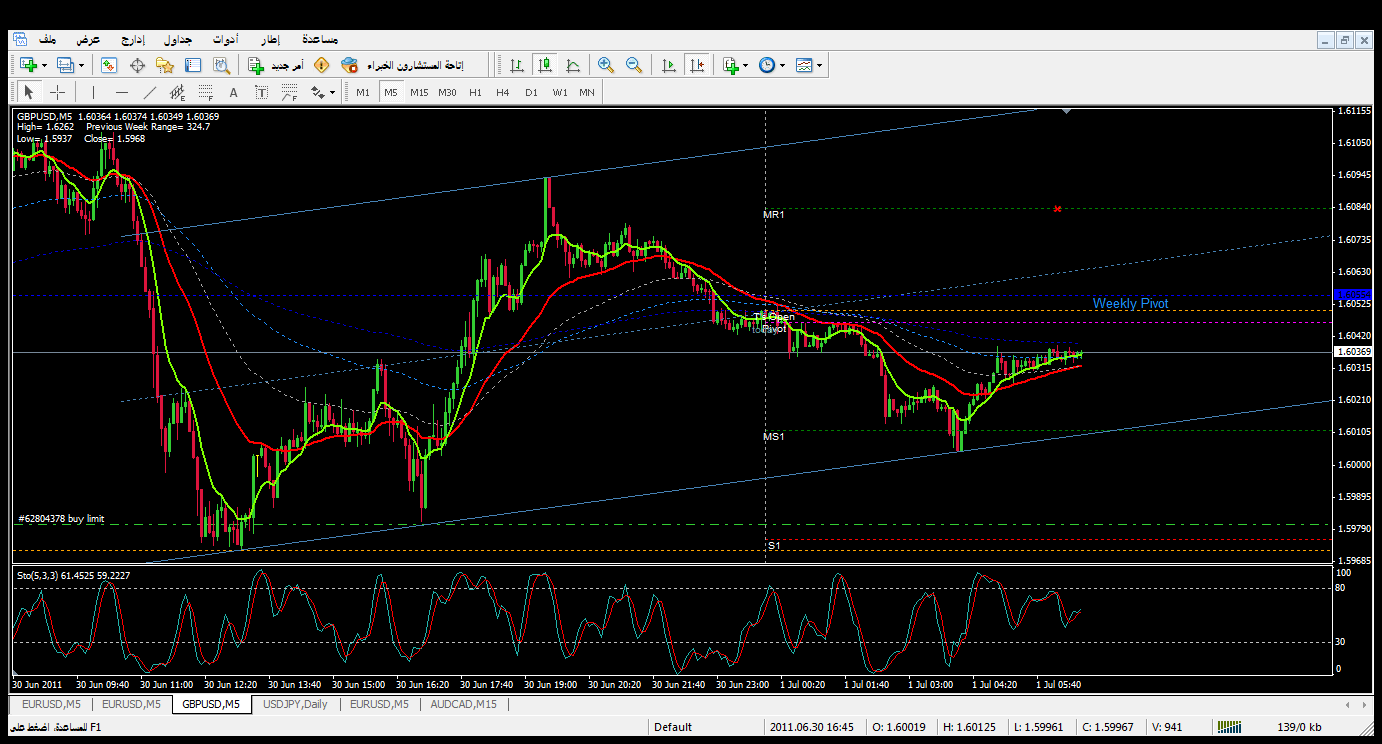This screenshot has width=1382, height=744.
Task: Select the Horizontal Line tool
Action: point(121,92)
